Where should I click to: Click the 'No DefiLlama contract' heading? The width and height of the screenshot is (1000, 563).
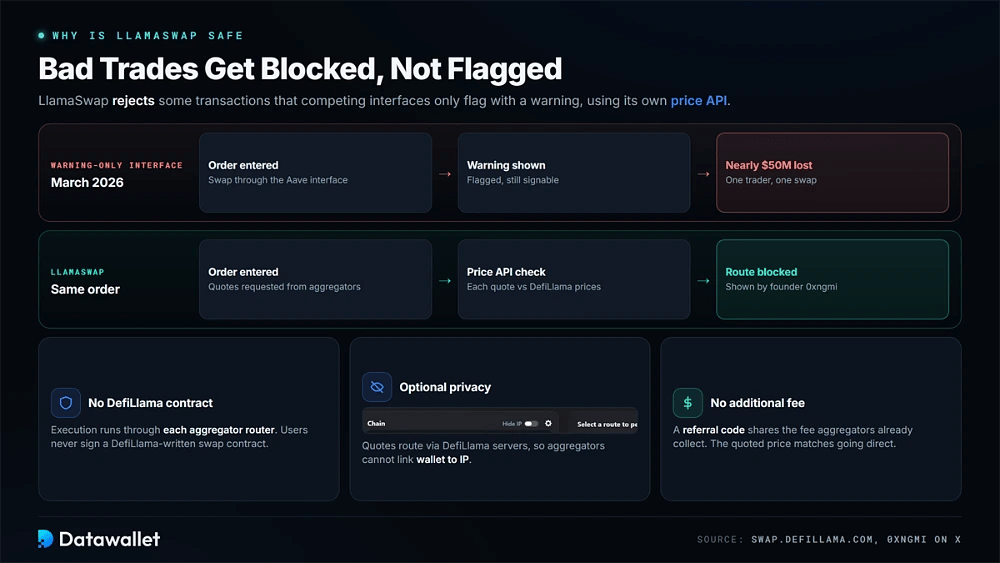tap(151, 403)
